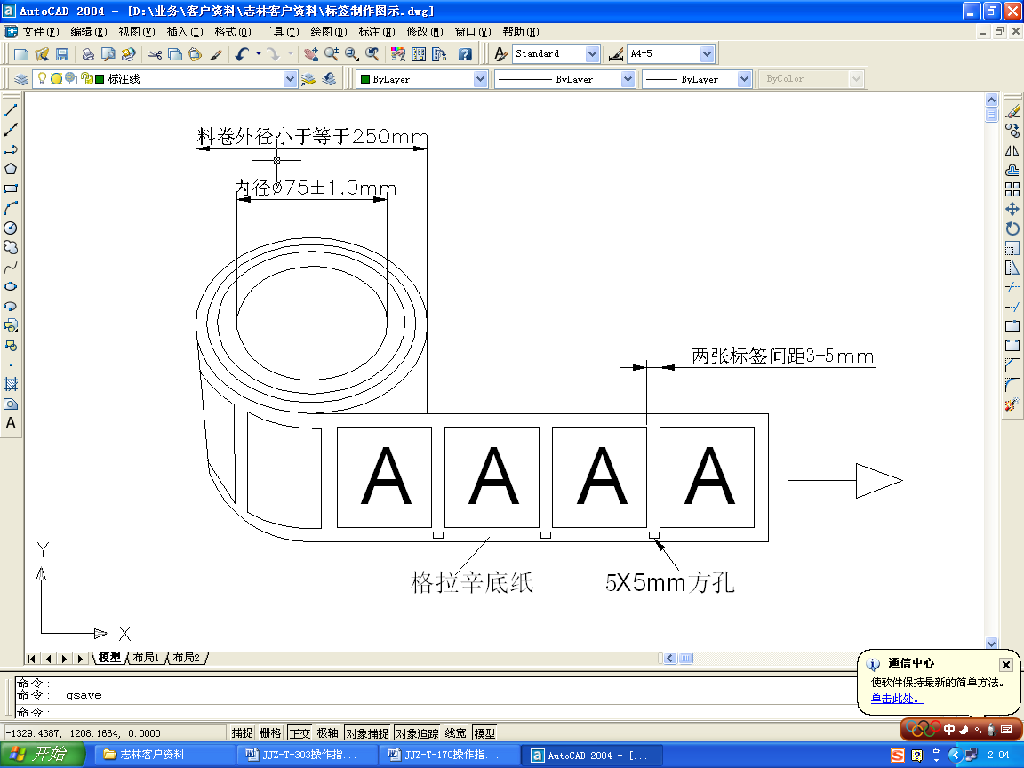Toggle 对象捕捉 (Object Snap) in the status bar
The height and width of the screenshot is (768, 1024).
(x=367, y=733)
